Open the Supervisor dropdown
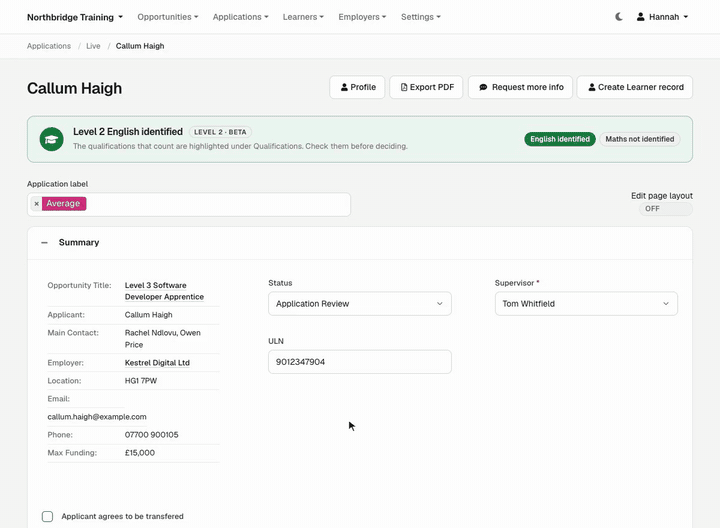Viewport: 720px width, 528px height. point(586,303)
